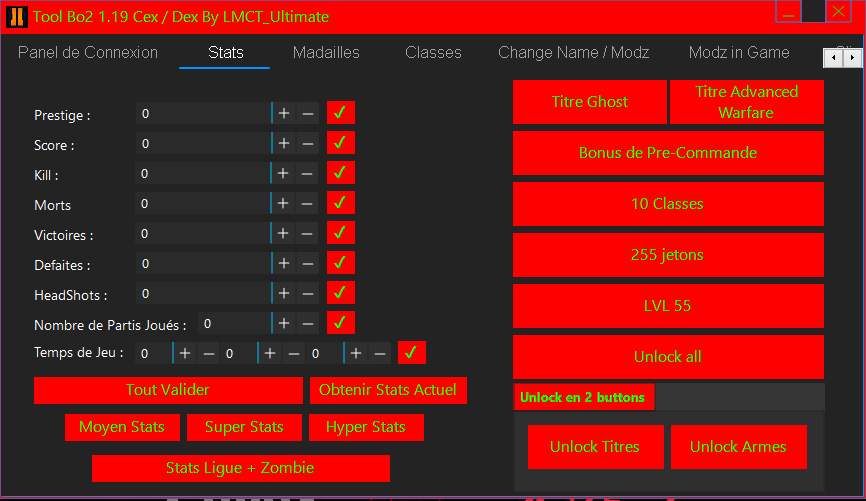Click the Unlock Titres button
866x501 pixels.
pos(595,447)
